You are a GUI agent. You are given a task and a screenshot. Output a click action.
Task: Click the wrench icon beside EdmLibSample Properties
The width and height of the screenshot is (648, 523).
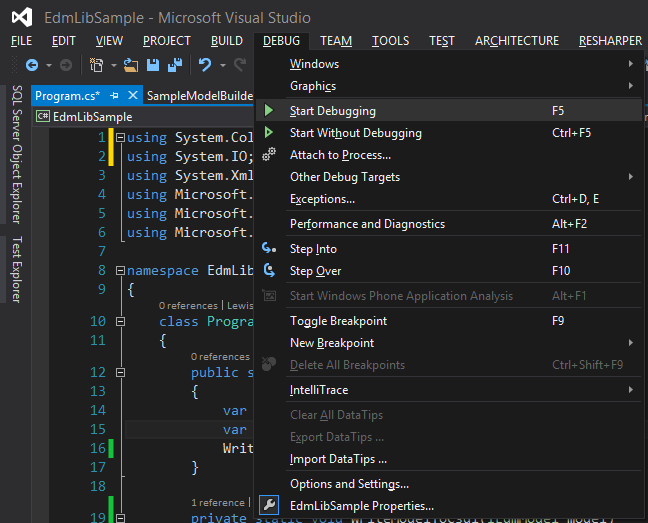pos(269,505)
